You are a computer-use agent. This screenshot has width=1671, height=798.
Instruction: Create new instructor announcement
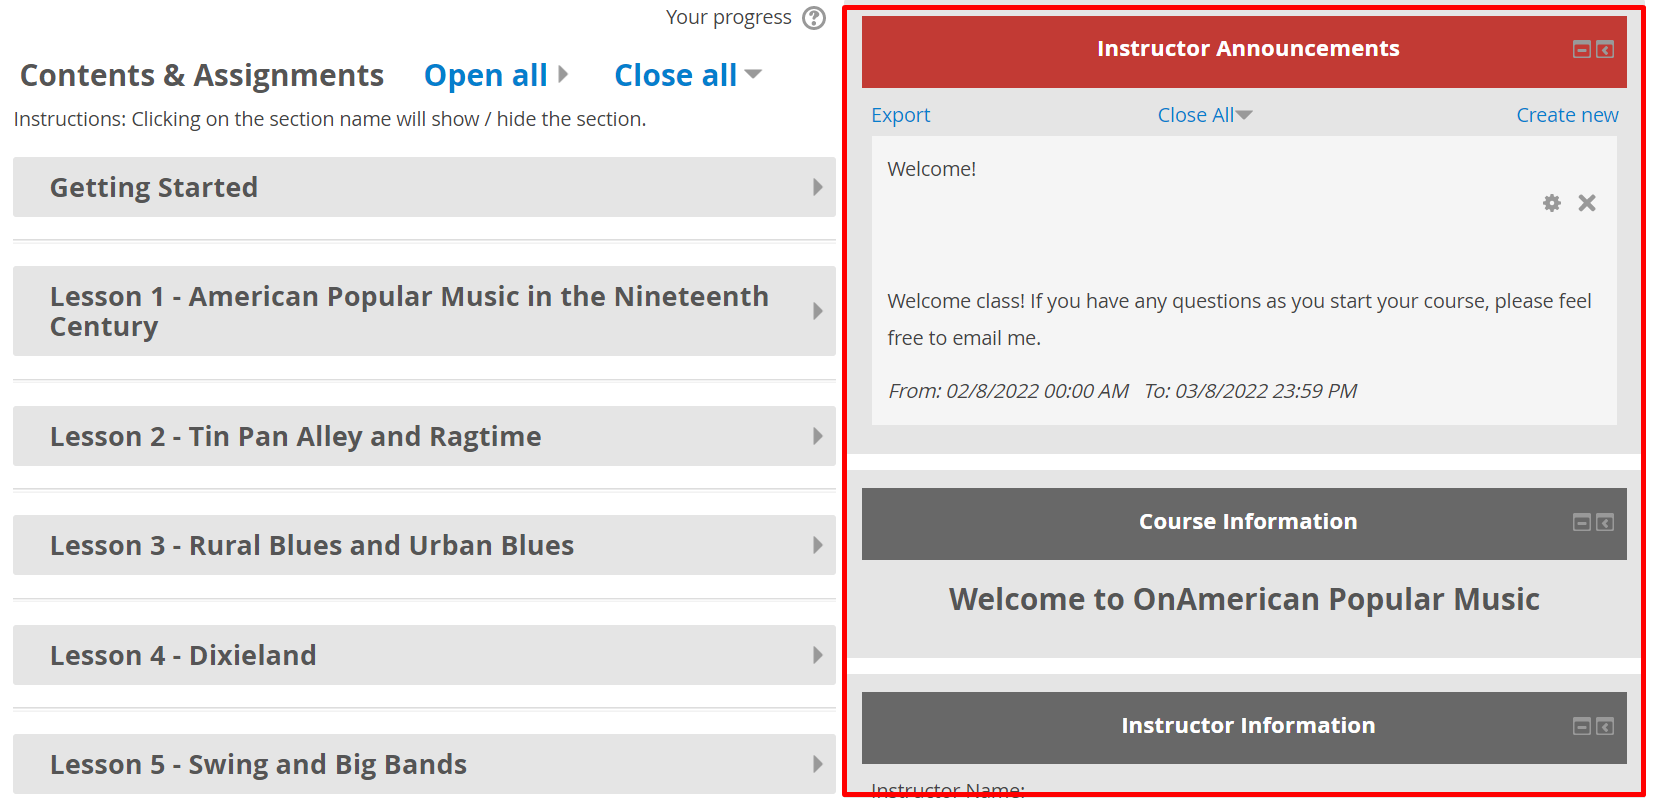pos(1566,115)
